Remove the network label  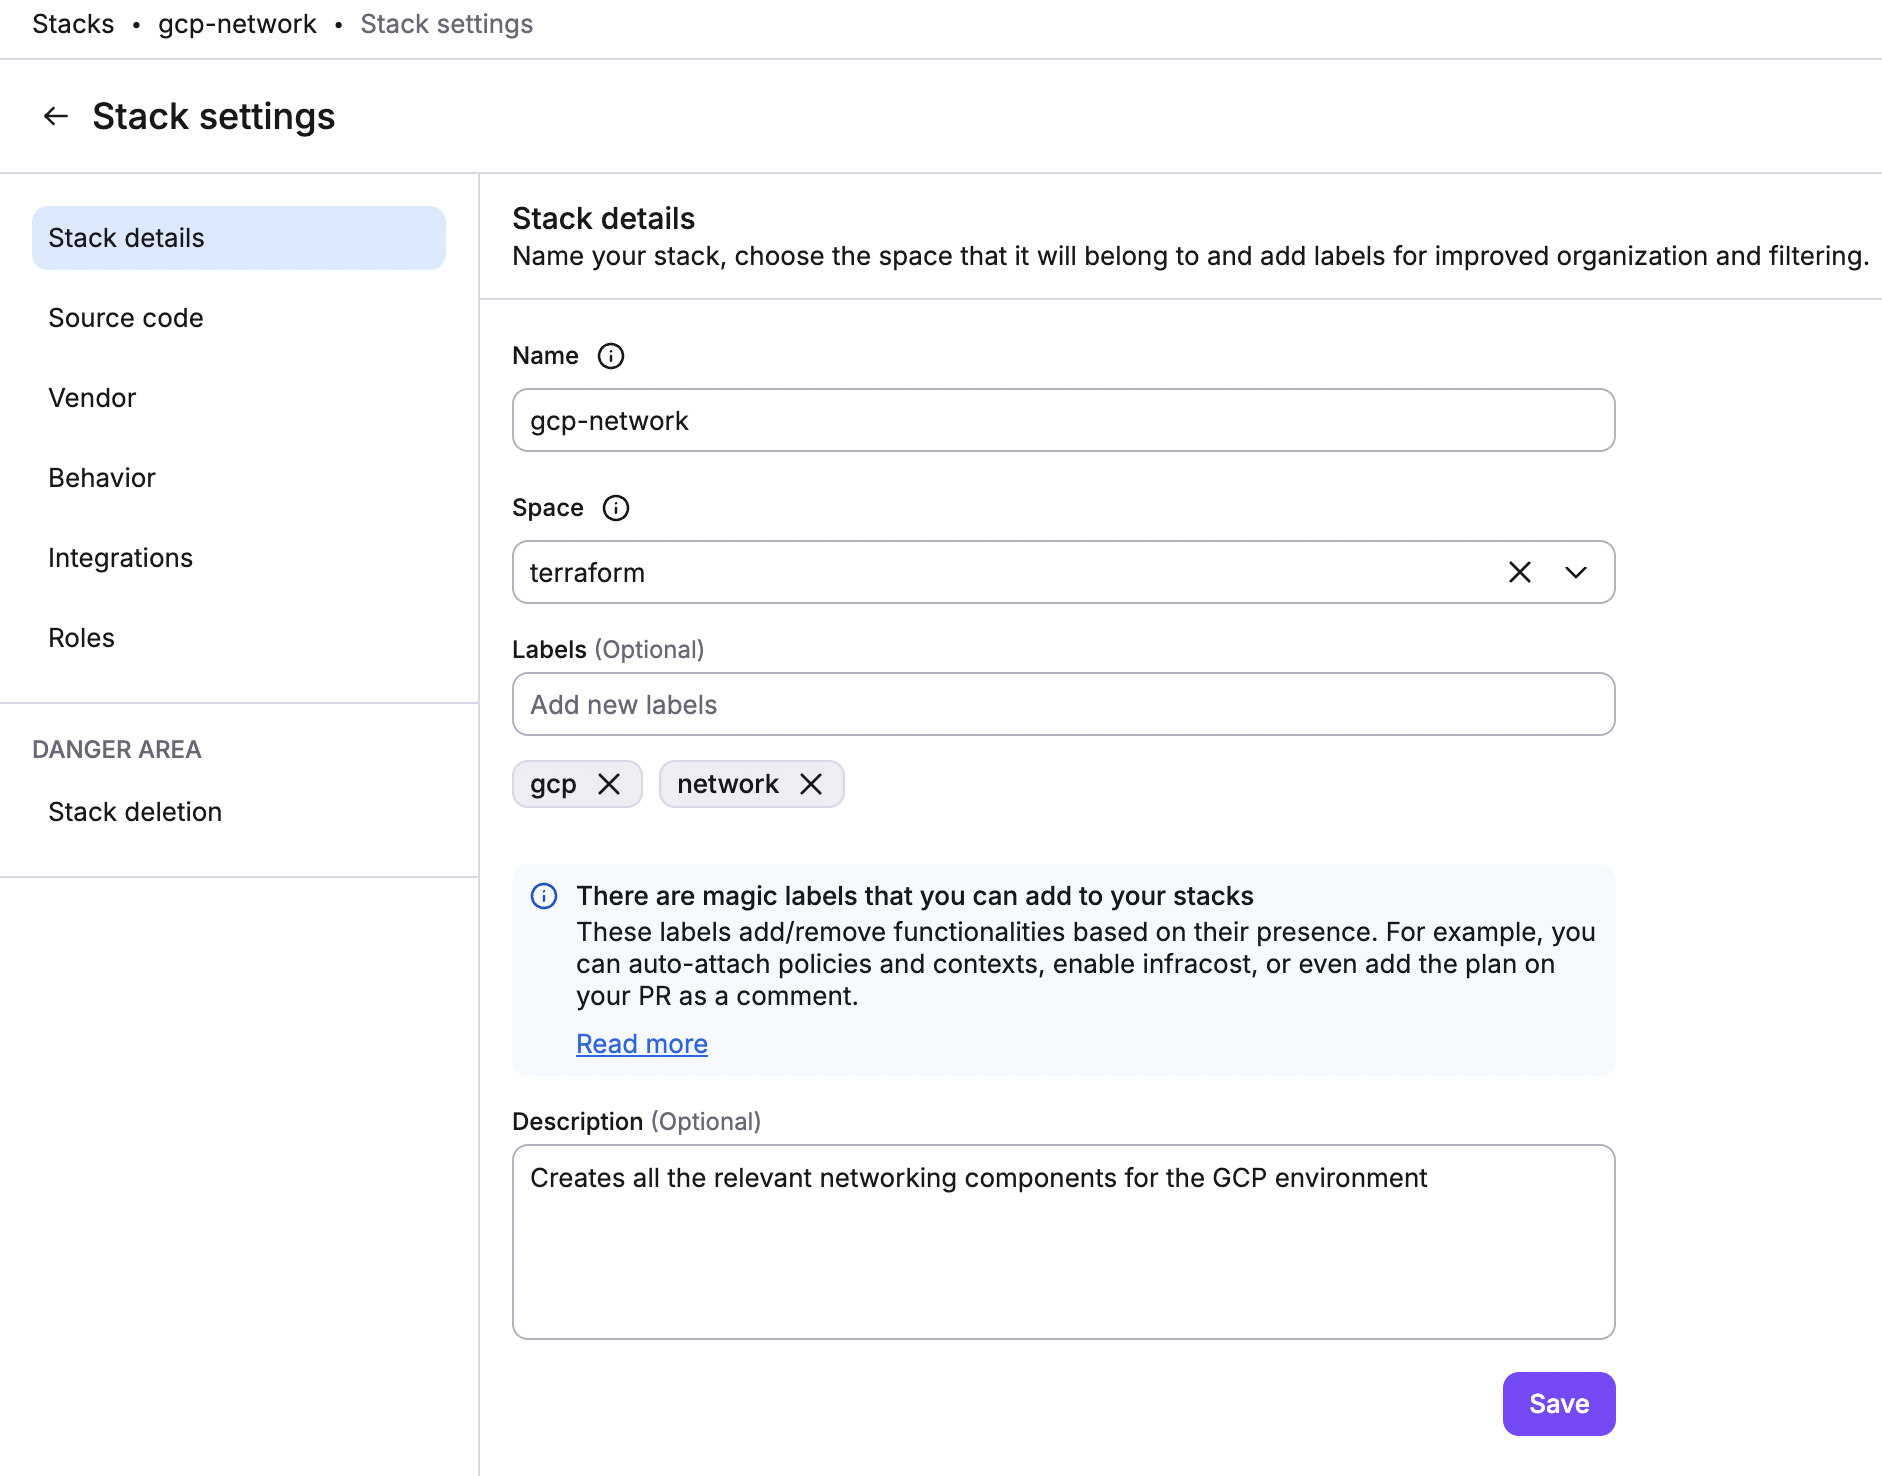(x=811, y=784)
